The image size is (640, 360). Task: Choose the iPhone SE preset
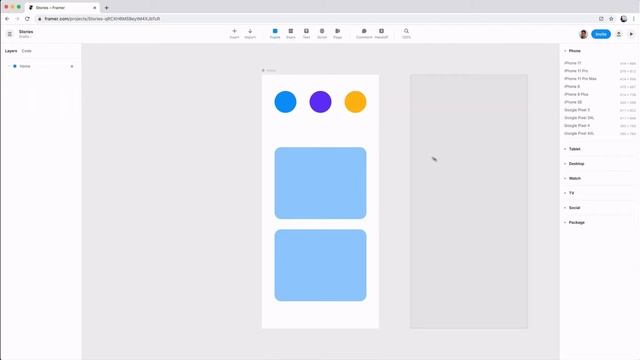tap(600, 102)
